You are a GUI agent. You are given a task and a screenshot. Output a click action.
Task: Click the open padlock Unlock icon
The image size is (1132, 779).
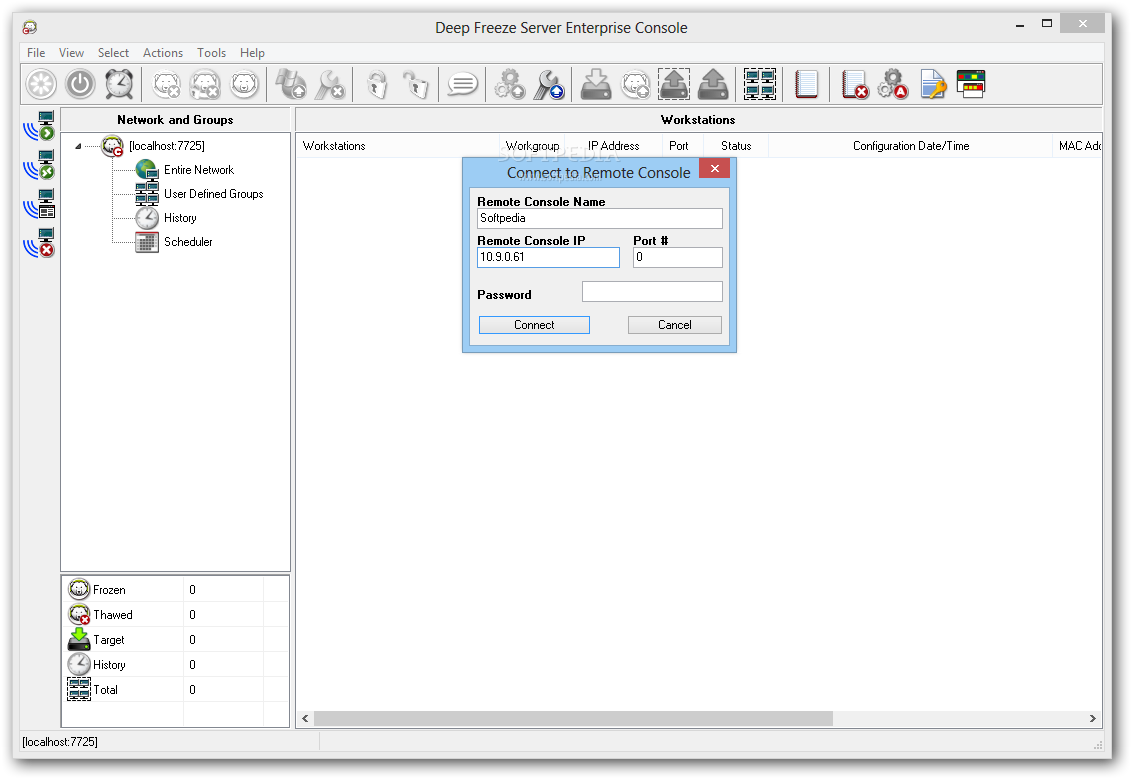(416, 84)
